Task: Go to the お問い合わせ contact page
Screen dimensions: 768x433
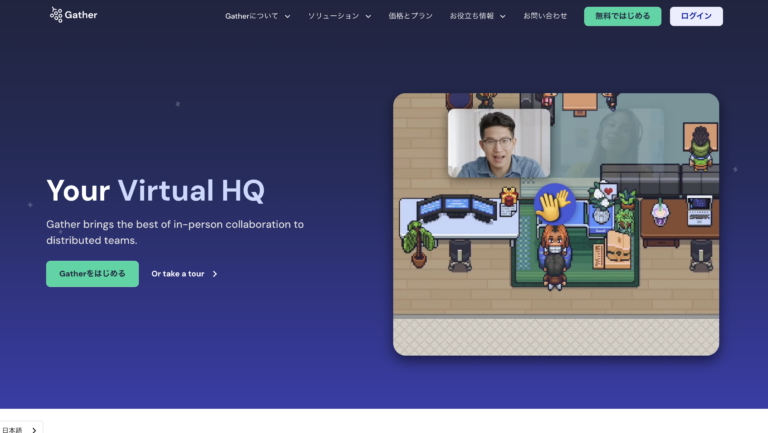Action: [545, 16]
